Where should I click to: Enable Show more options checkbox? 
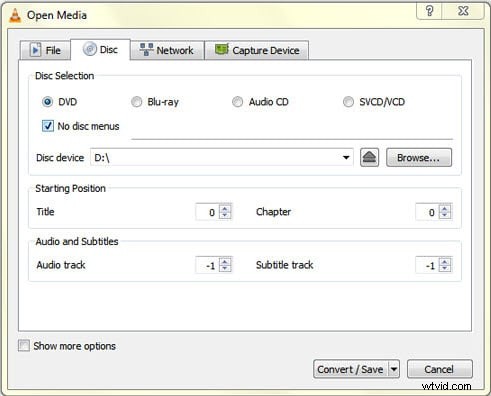[x=24, y=346]
